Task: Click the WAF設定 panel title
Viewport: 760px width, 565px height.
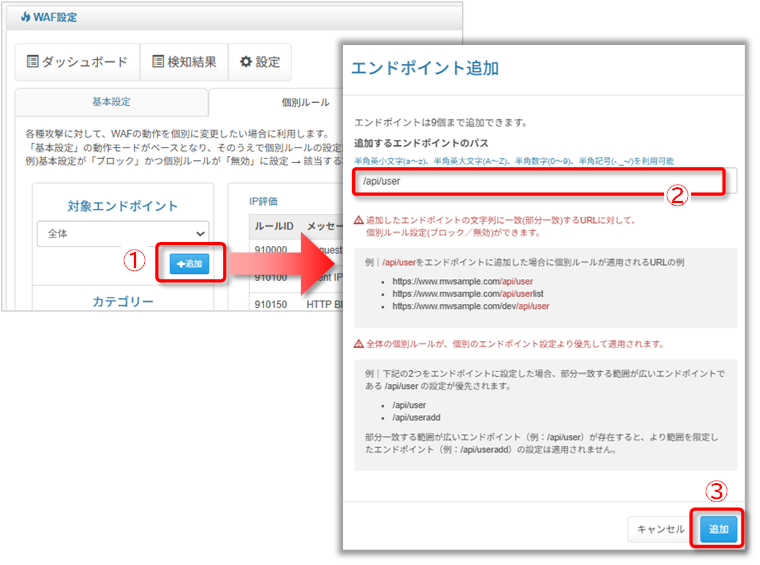Action: click(x=55, y=17)
